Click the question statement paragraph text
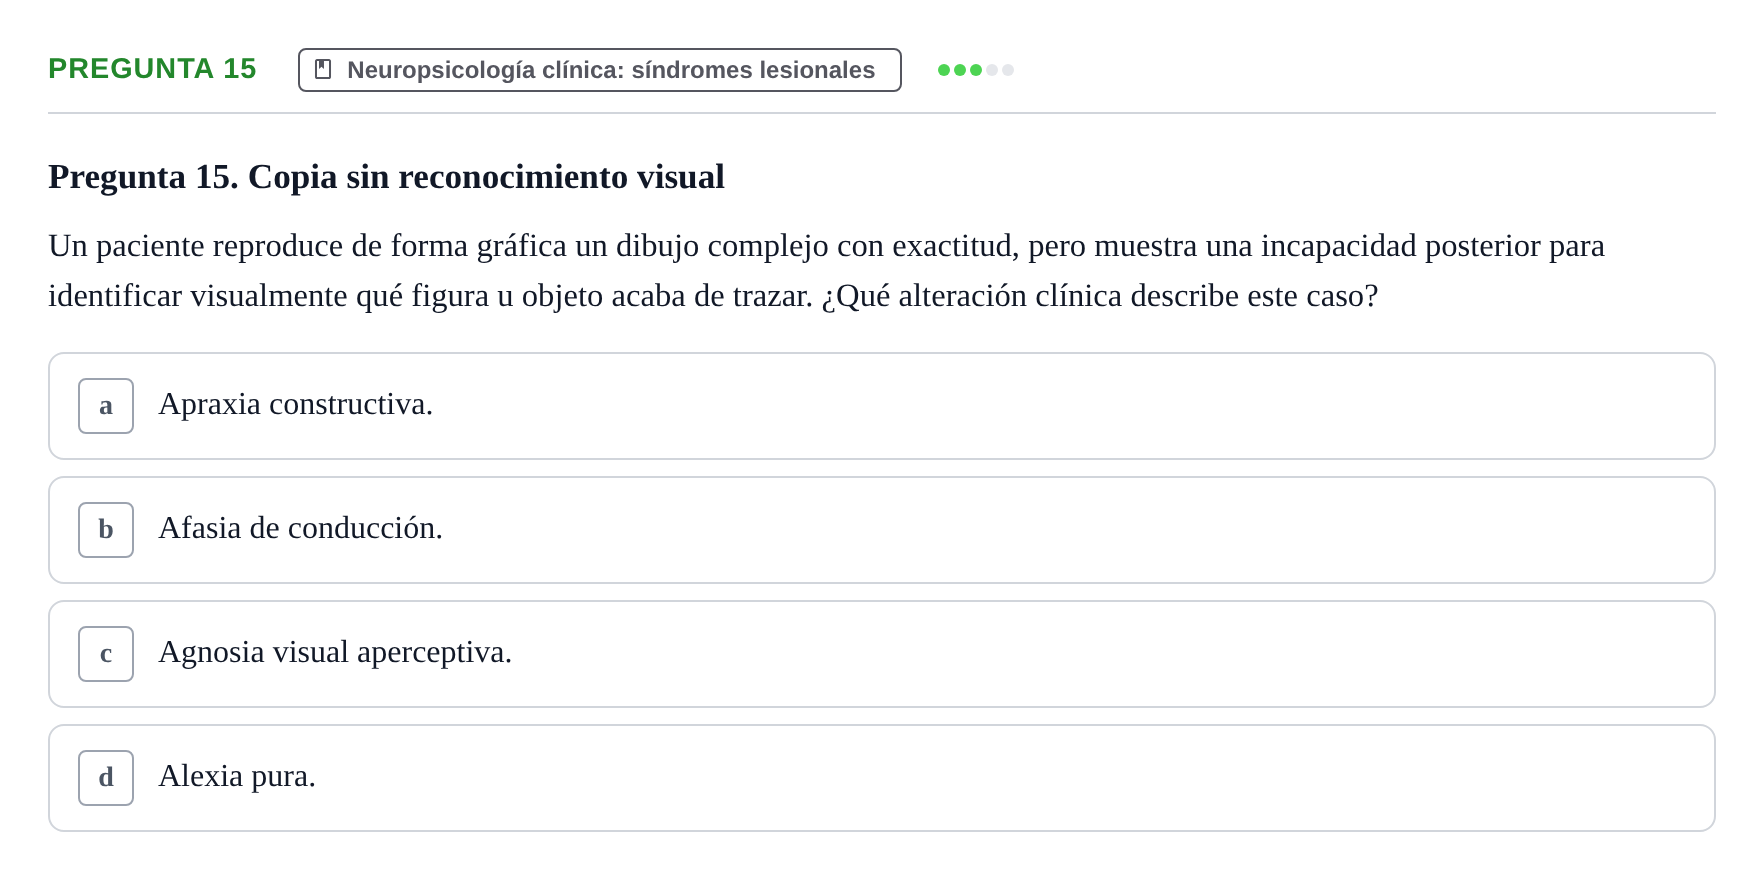The image size is (1764, 882). click(x=826, y=271)
